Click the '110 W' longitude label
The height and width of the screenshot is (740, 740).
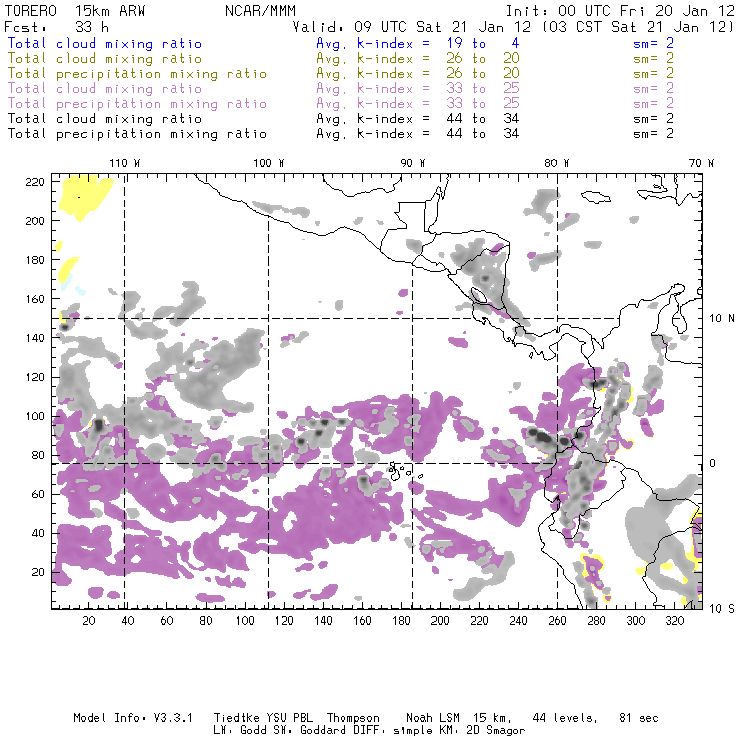click(x=125, y=163)
